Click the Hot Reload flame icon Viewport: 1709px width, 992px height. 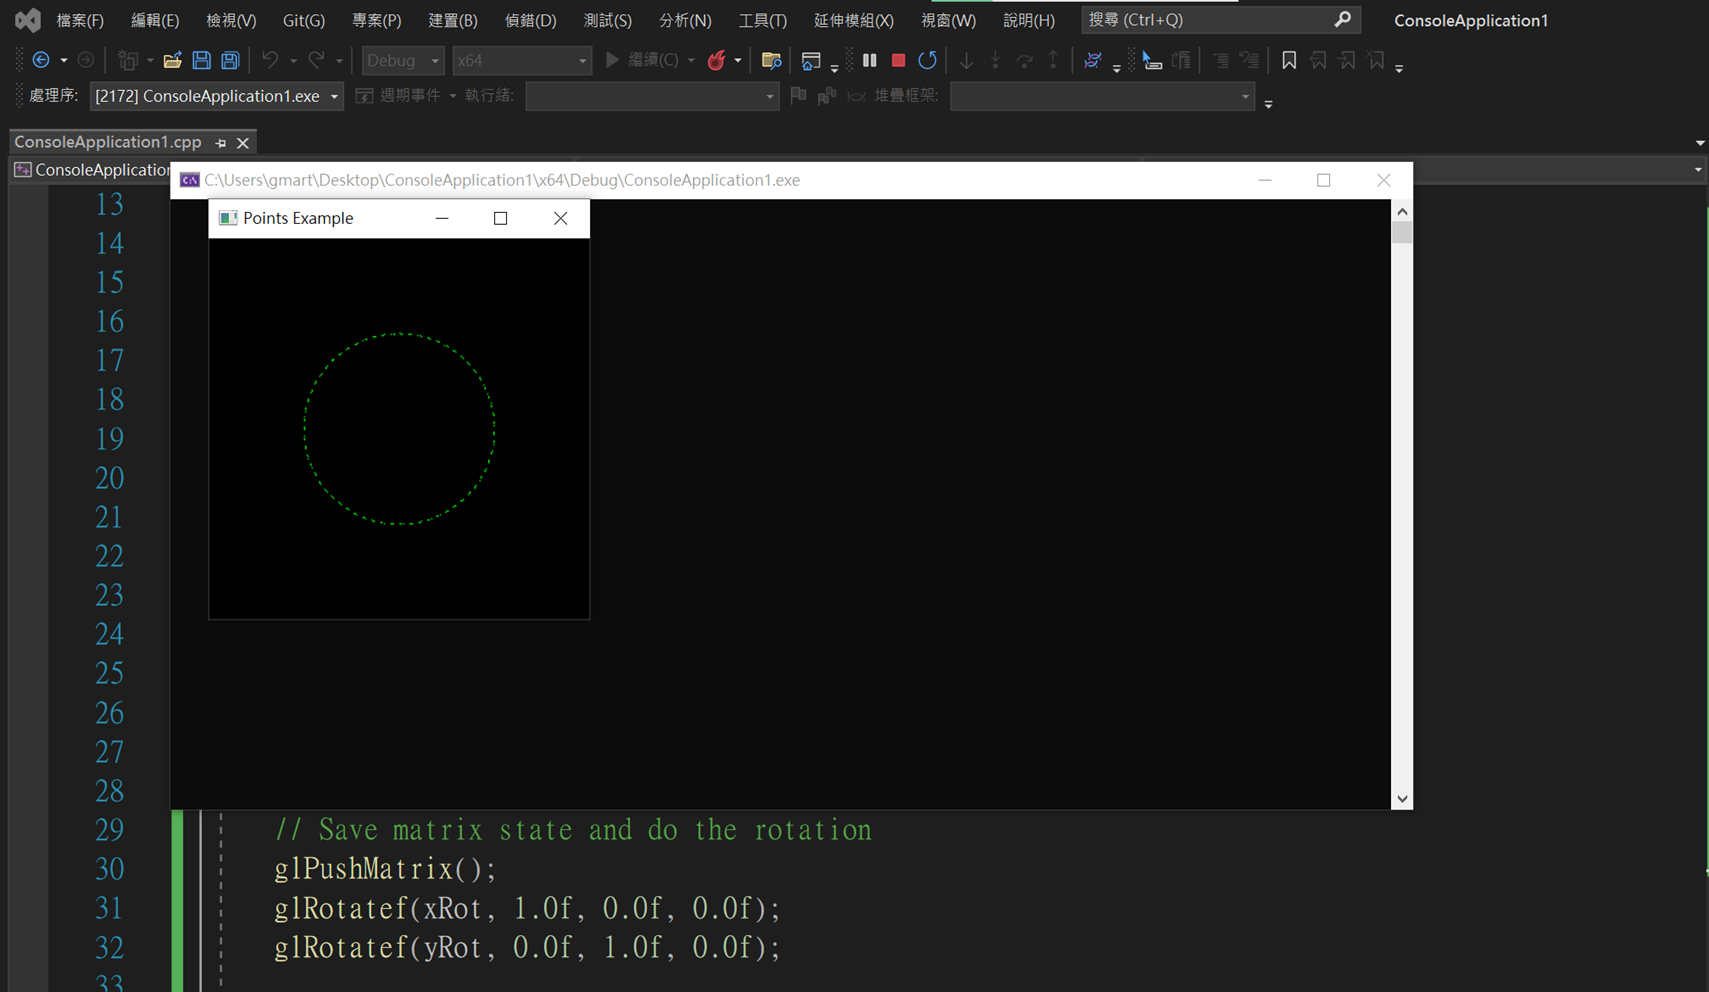(716, 61)
